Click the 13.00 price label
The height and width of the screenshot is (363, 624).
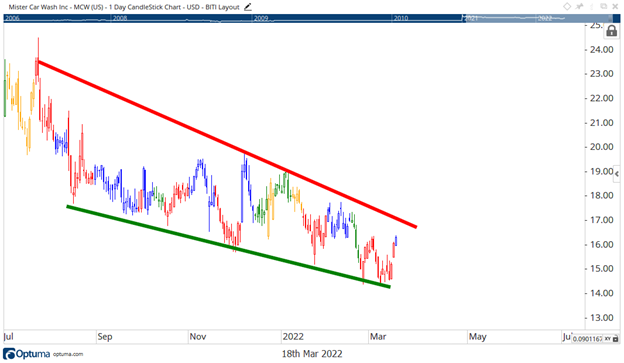[601, 318]
